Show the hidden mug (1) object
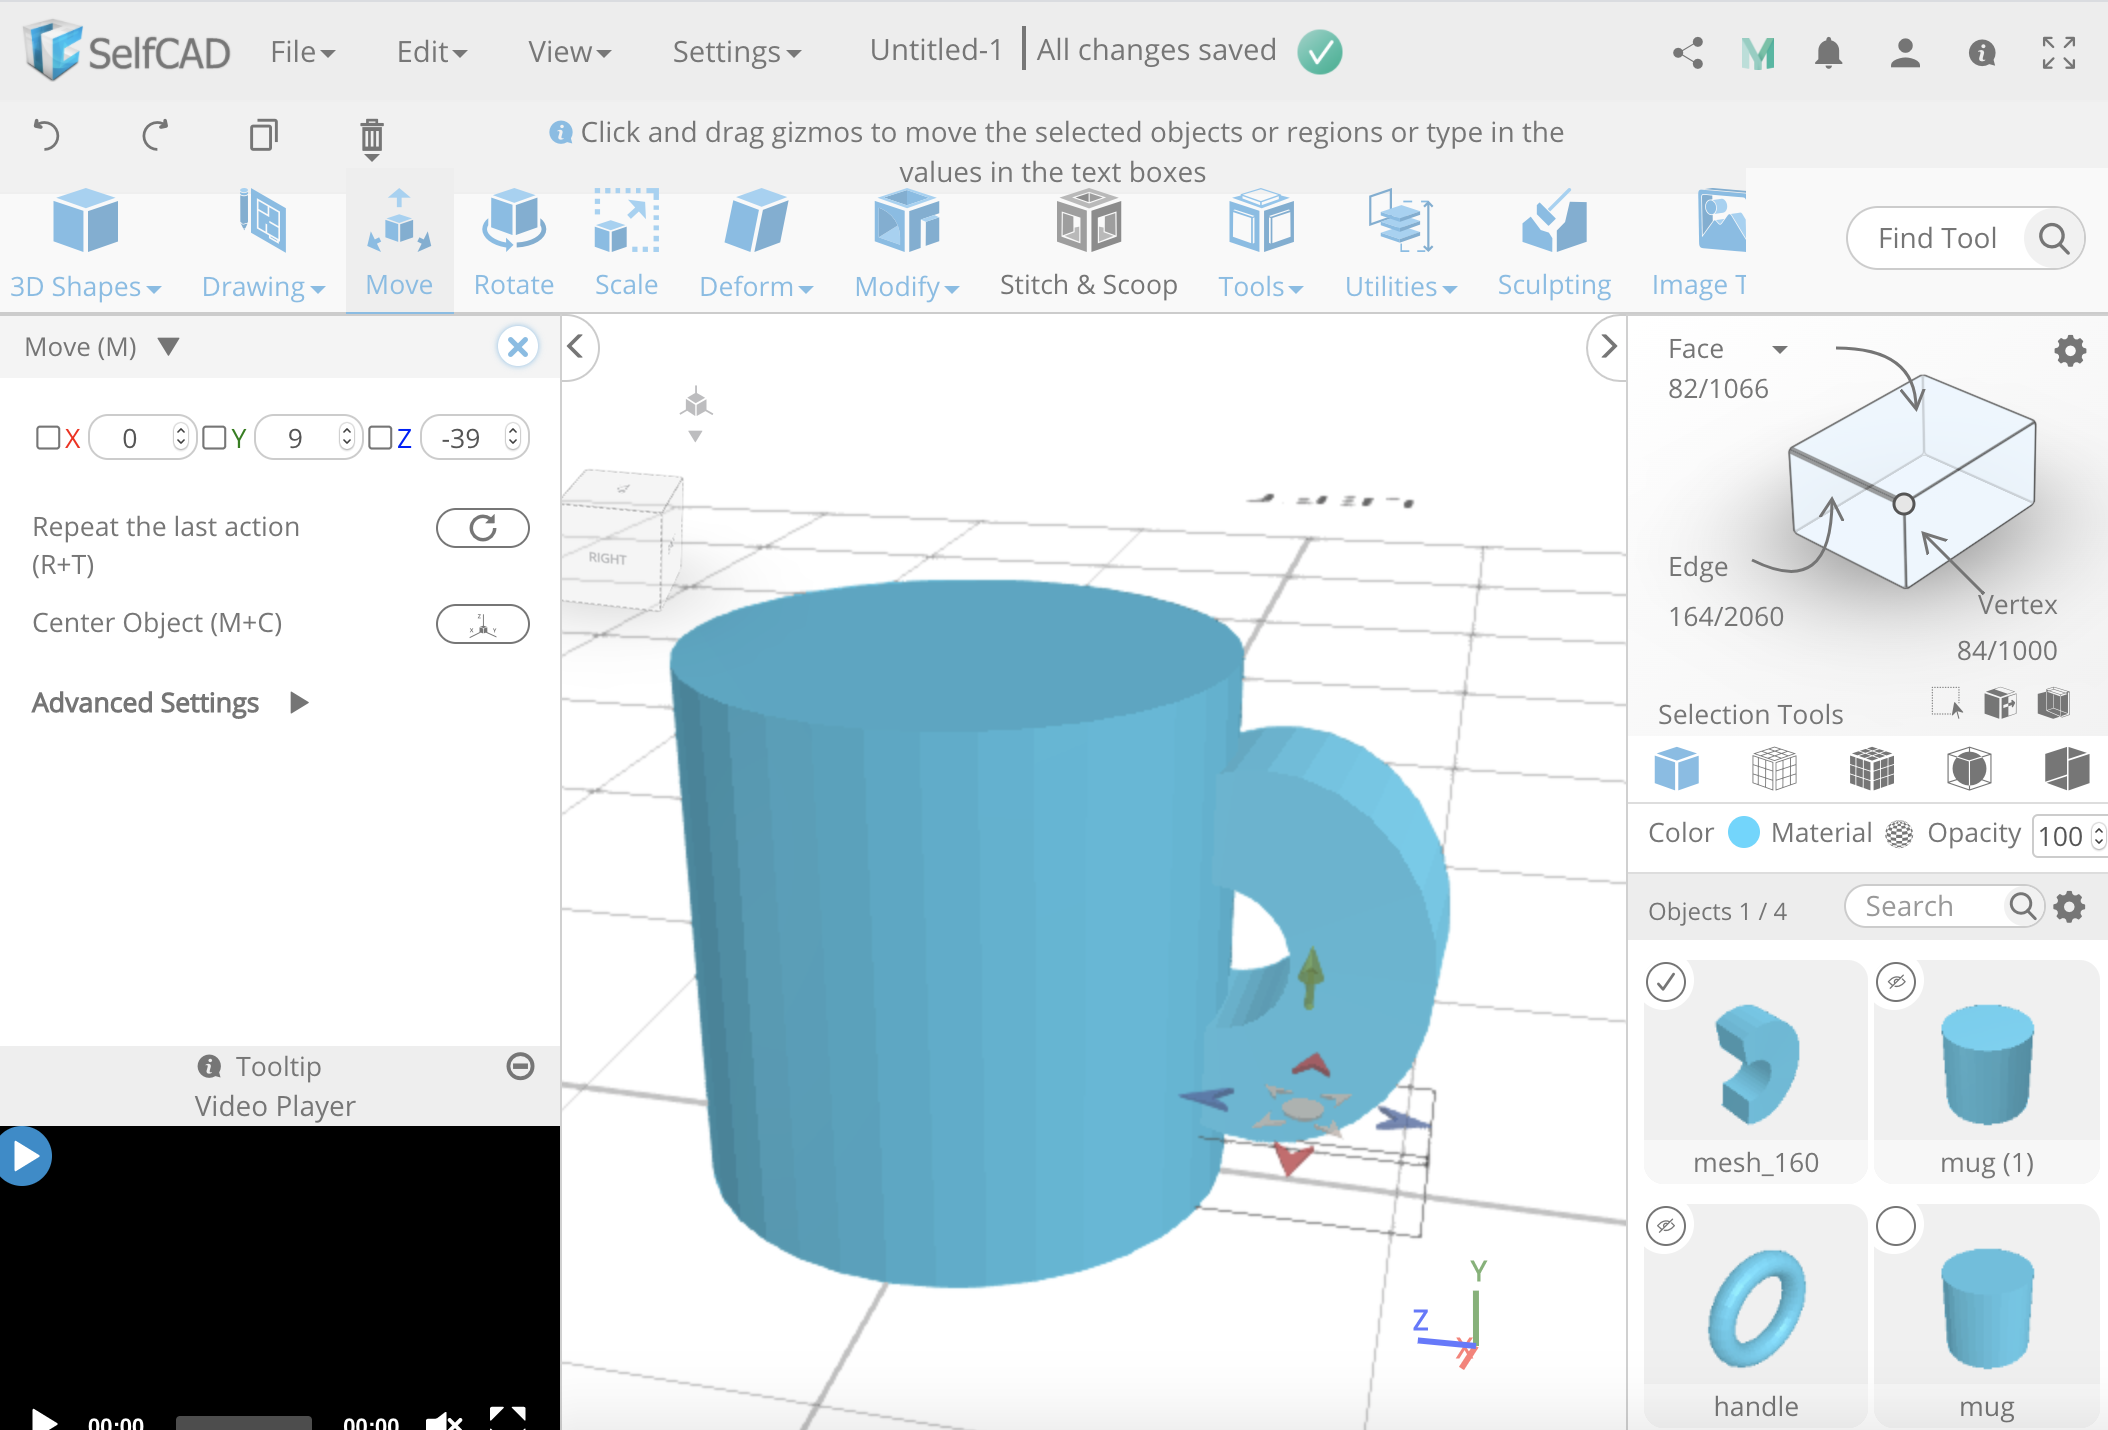Screen dimensions: 2108x1430 pyautogui.click(x=1896, y=982)
